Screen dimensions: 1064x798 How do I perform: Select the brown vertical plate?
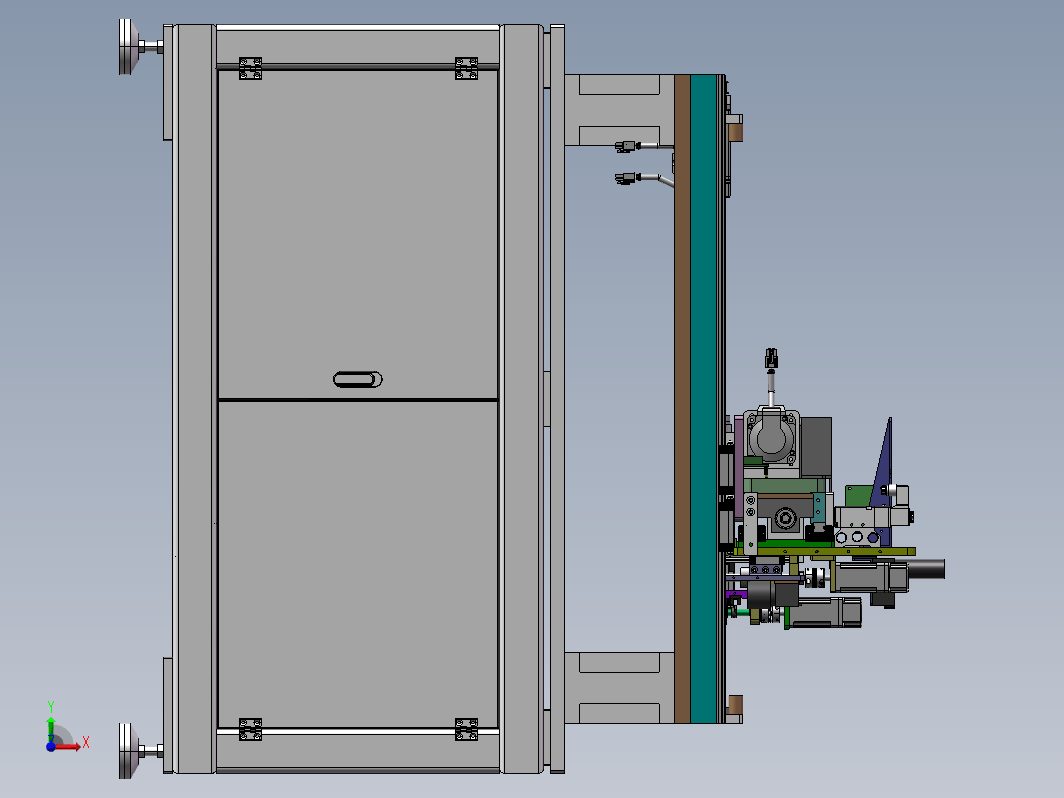(682, 399)
